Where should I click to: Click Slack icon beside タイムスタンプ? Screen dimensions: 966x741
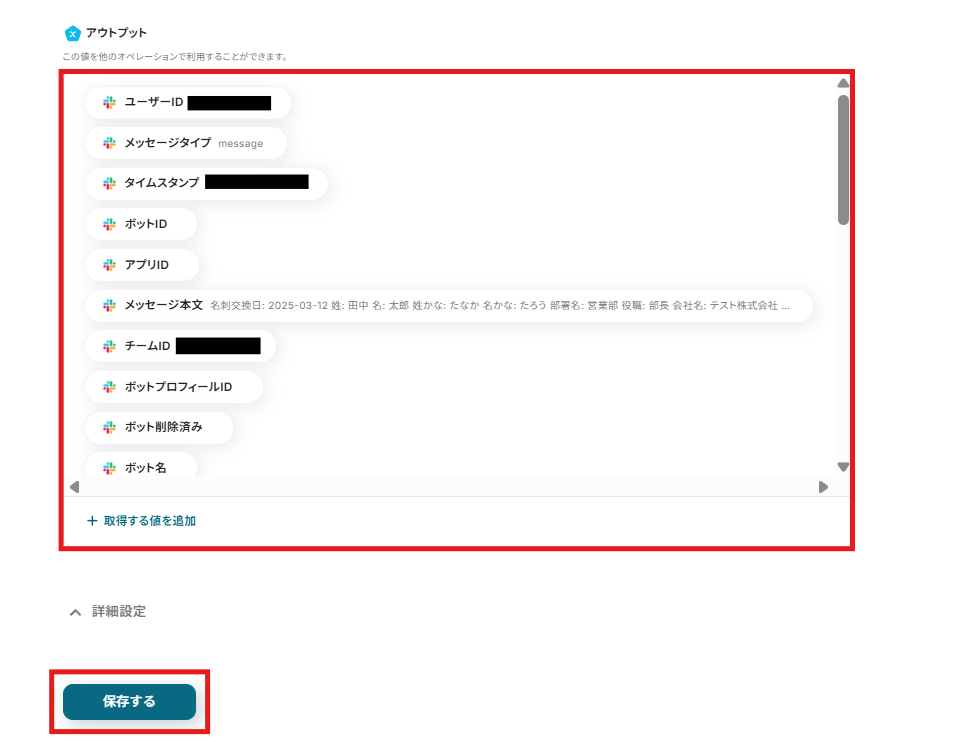coord(110,183)
